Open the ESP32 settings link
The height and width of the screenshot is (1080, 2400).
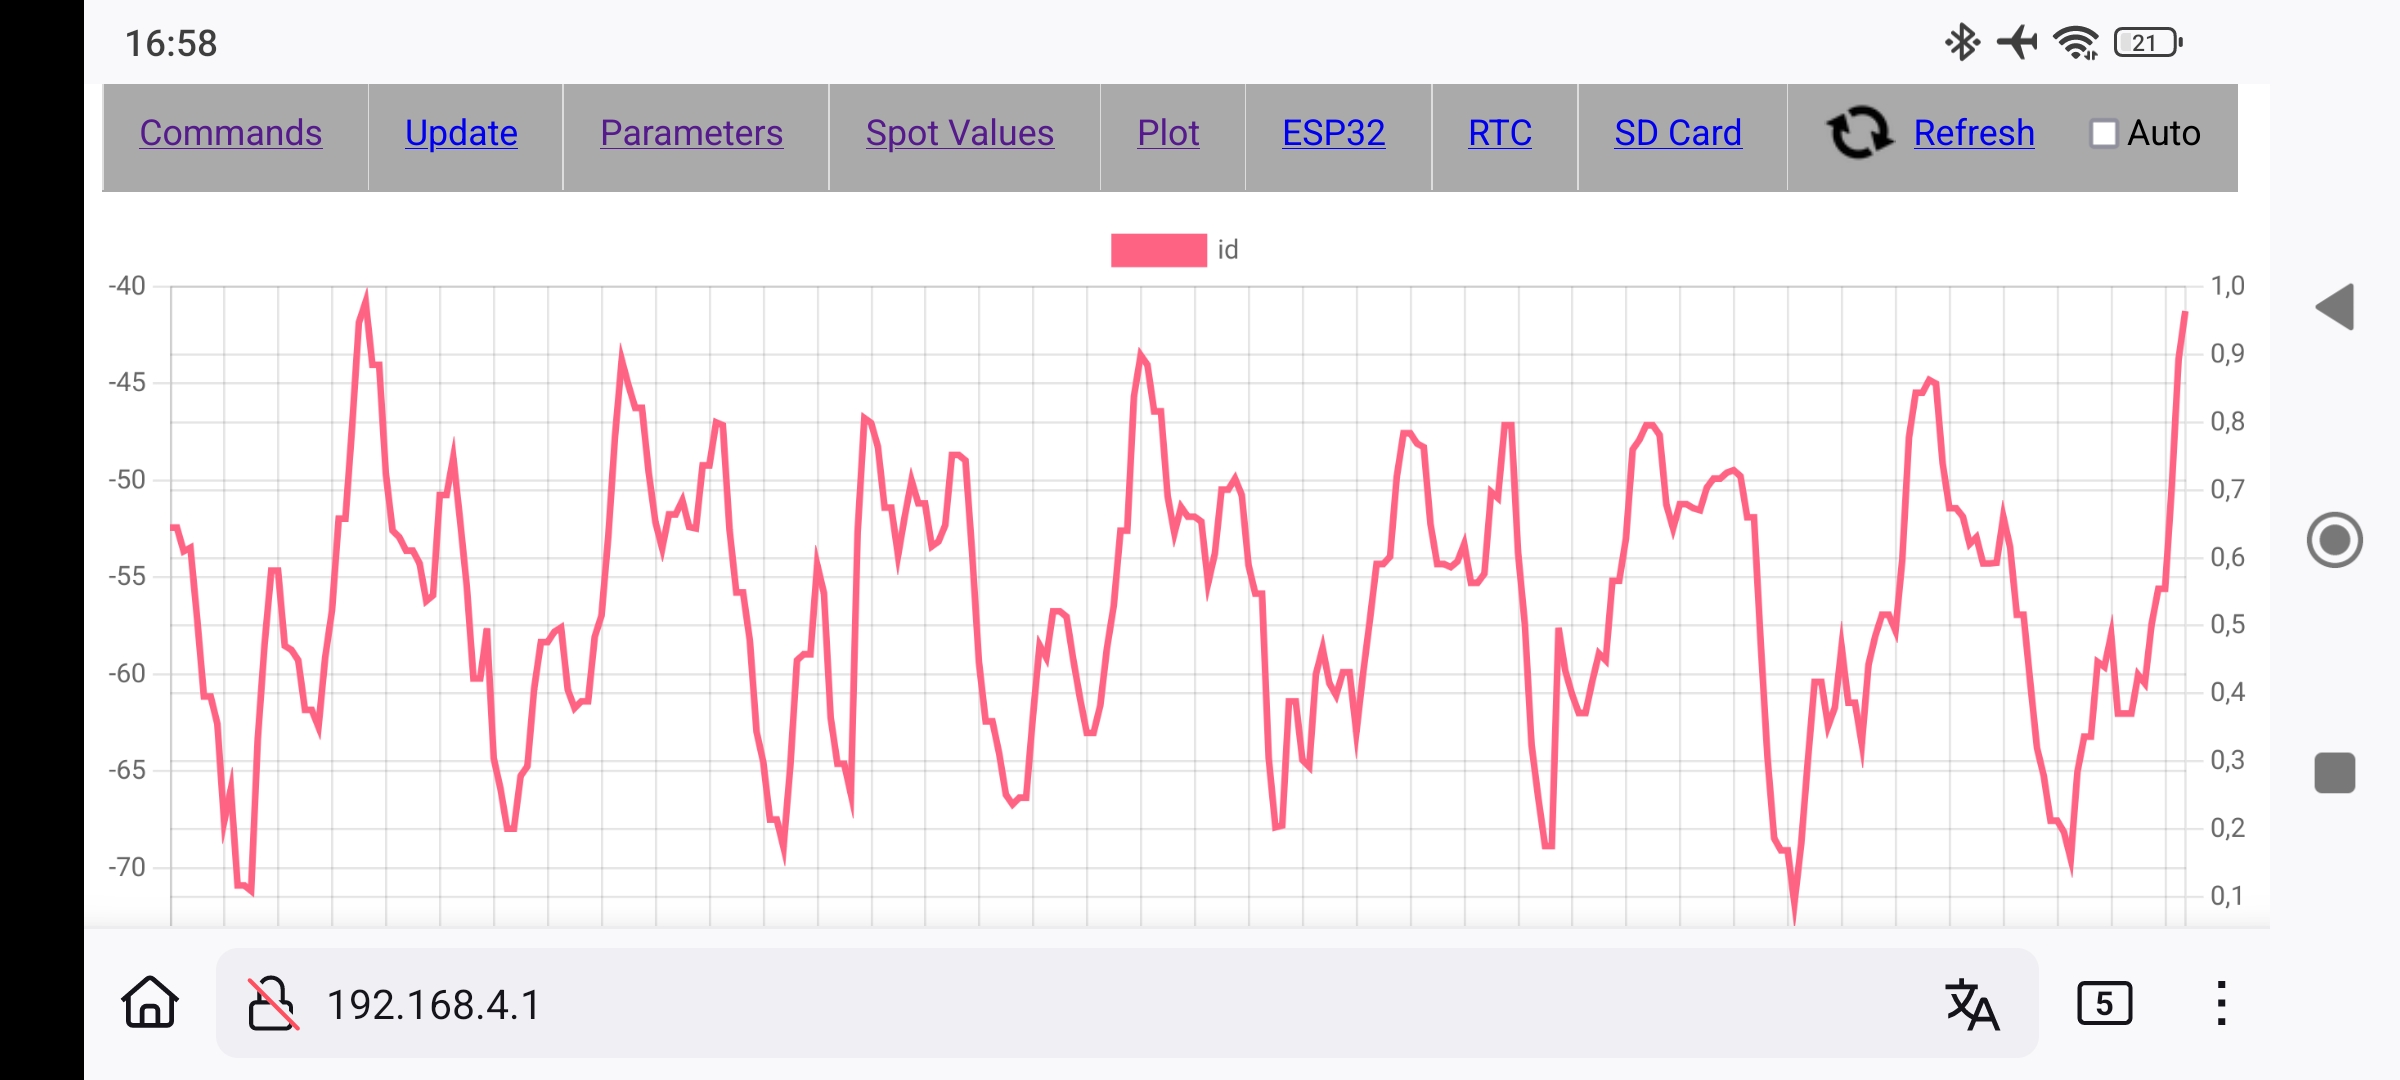1333,133
